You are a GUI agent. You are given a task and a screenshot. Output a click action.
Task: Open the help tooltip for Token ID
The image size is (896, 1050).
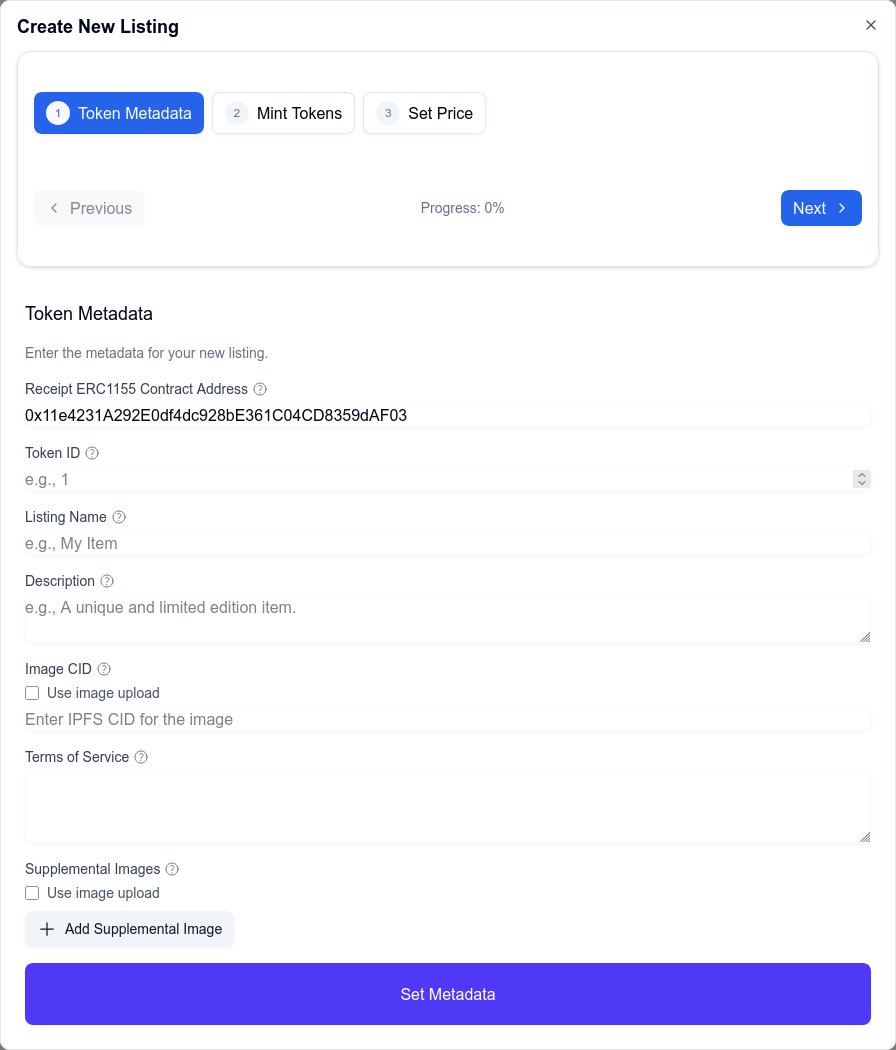click(x=91, y=453)
